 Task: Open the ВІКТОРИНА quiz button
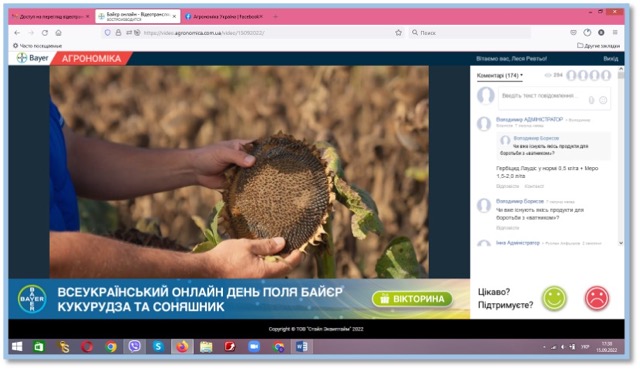[412, 299]
